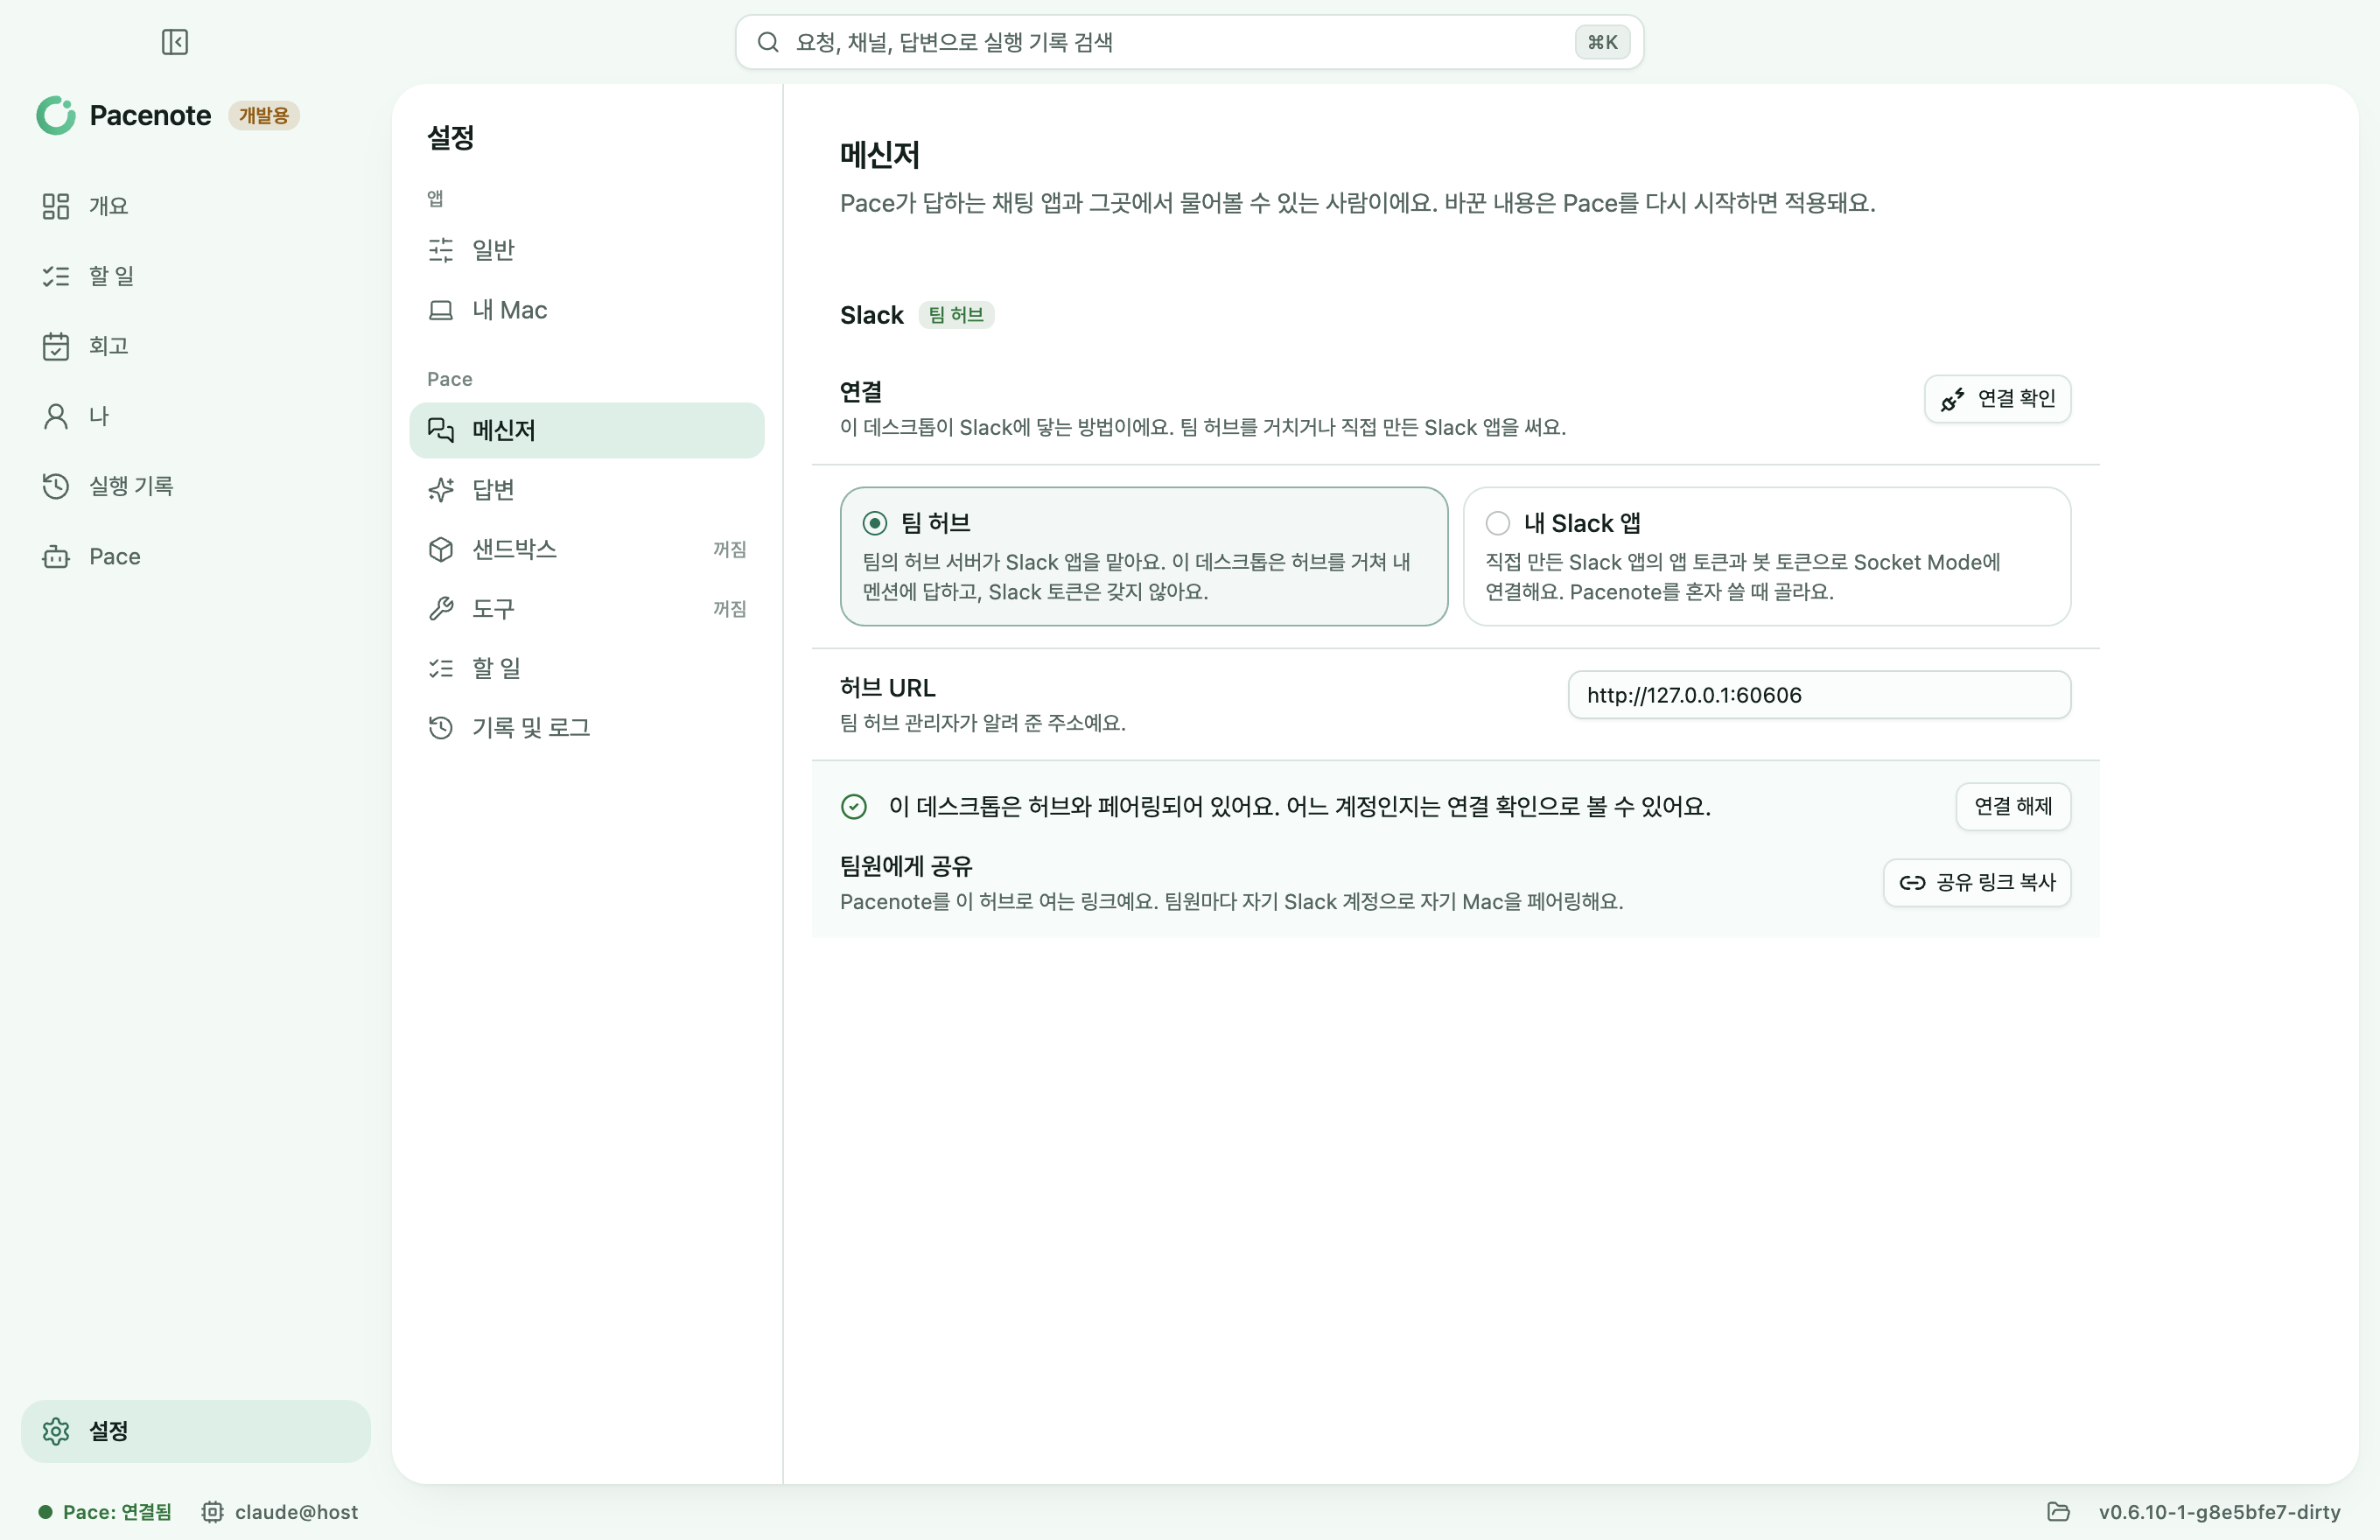Click the ⌘K shortcut badge
Screen dimensions: 2380x1540
1602,42
